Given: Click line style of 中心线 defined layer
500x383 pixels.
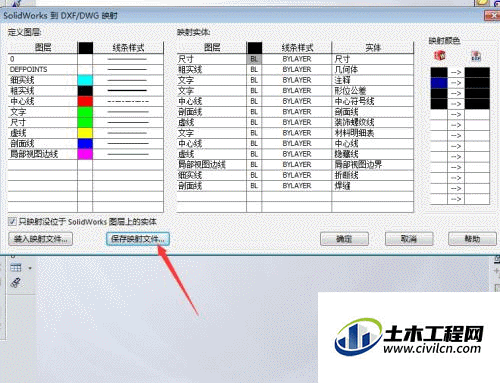Looking at the screenshot, I should pyautogui.click(x=128, y=101).
